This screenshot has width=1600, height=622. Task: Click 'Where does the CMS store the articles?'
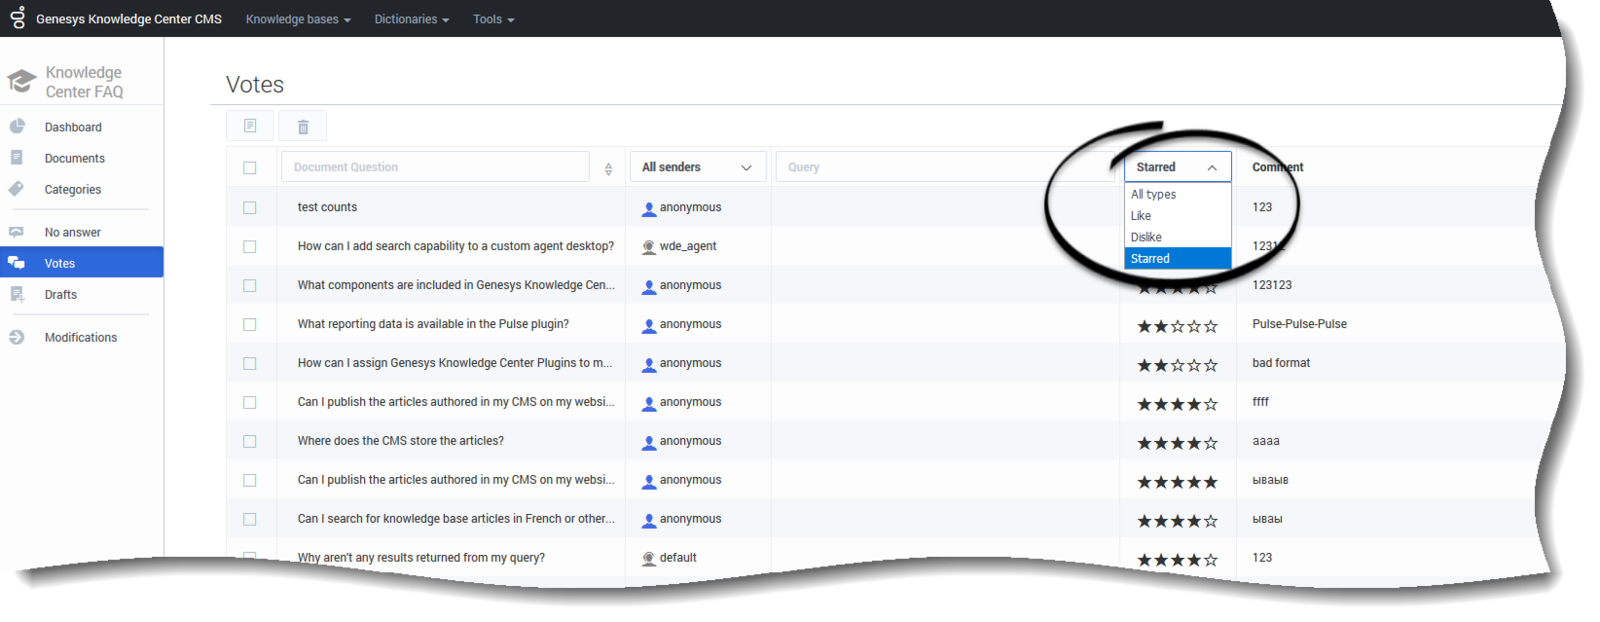point(400,441)
